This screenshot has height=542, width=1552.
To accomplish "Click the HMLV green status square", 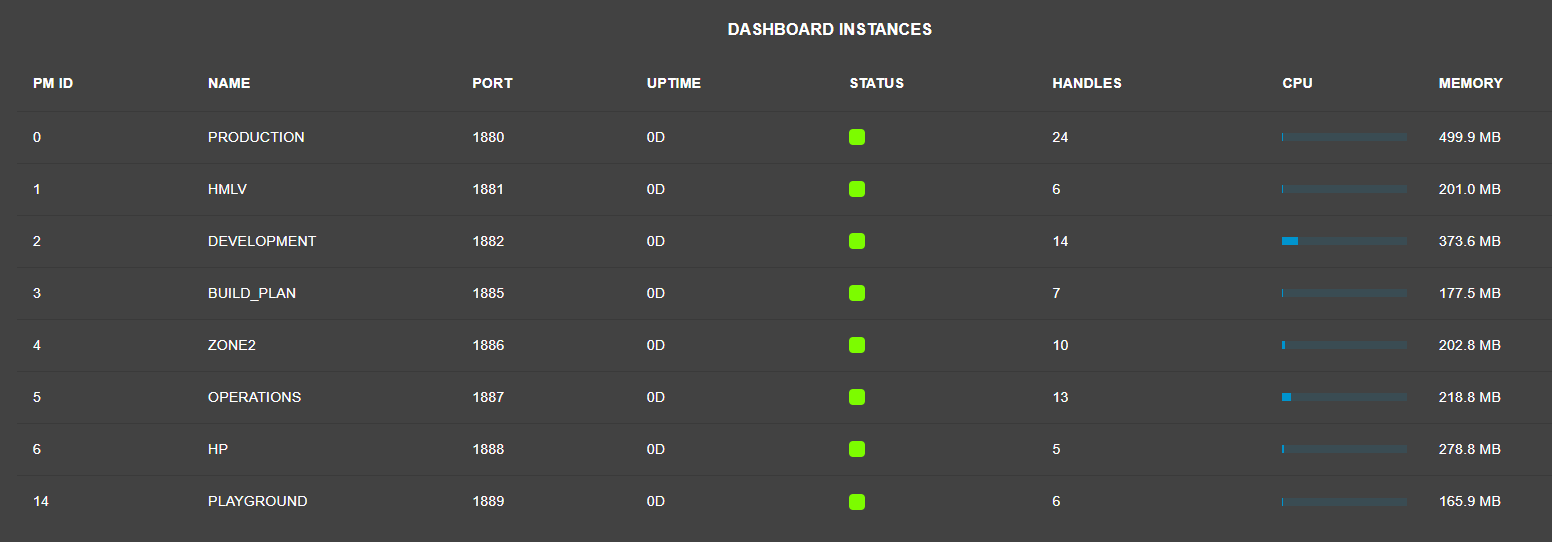I will click(x=857, y=189).
